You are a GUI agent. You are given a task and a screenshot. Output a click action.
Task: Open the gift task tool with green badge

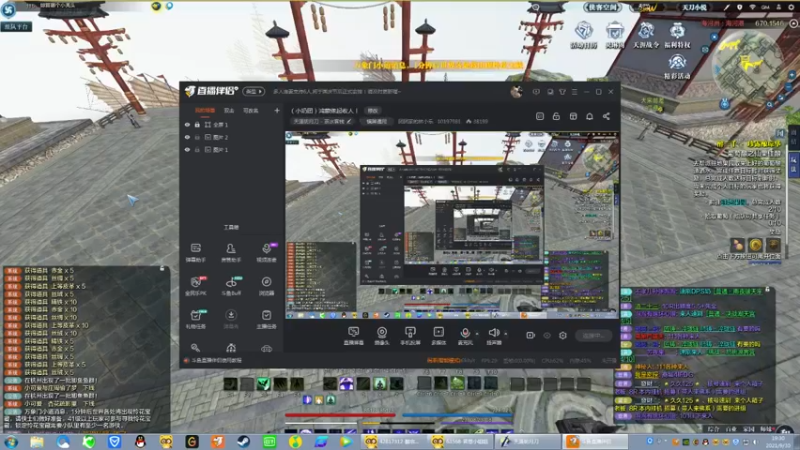point(196,319)
